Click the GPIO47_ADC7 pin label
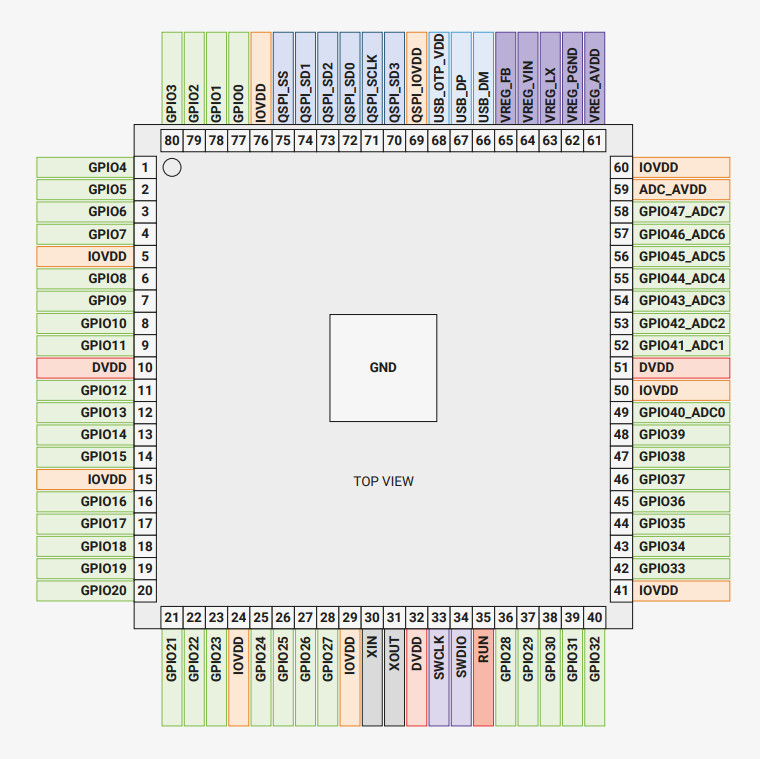Image resolution: width=760 pixels, height=759 pixels. click(x=682, y=211)
